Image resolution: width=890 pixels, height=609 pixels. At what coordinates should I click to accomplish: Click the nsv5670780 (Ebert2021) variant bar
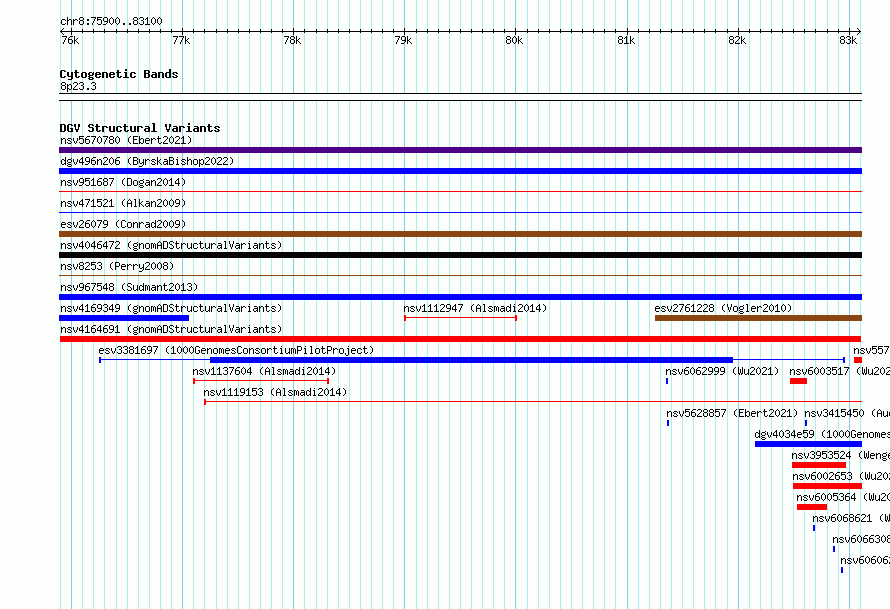coord(460,150)
